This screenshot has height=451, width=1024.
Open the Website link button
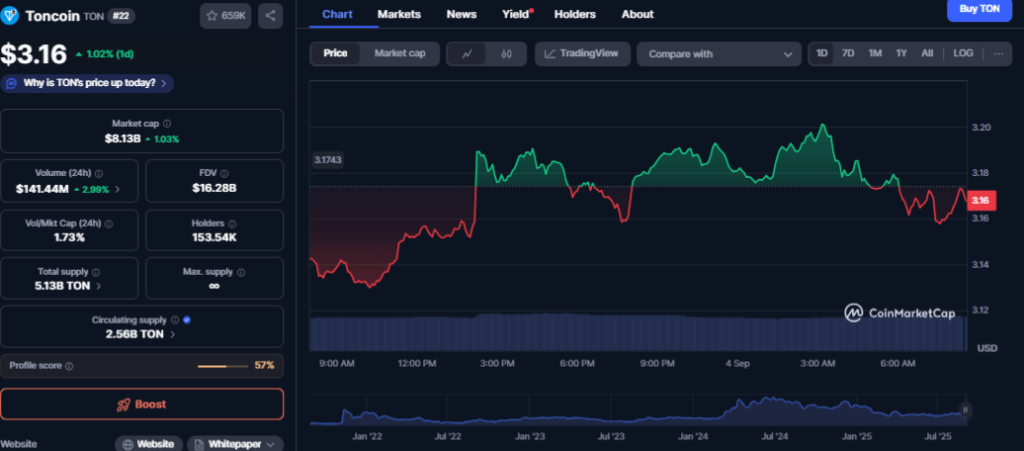(149, 444)
